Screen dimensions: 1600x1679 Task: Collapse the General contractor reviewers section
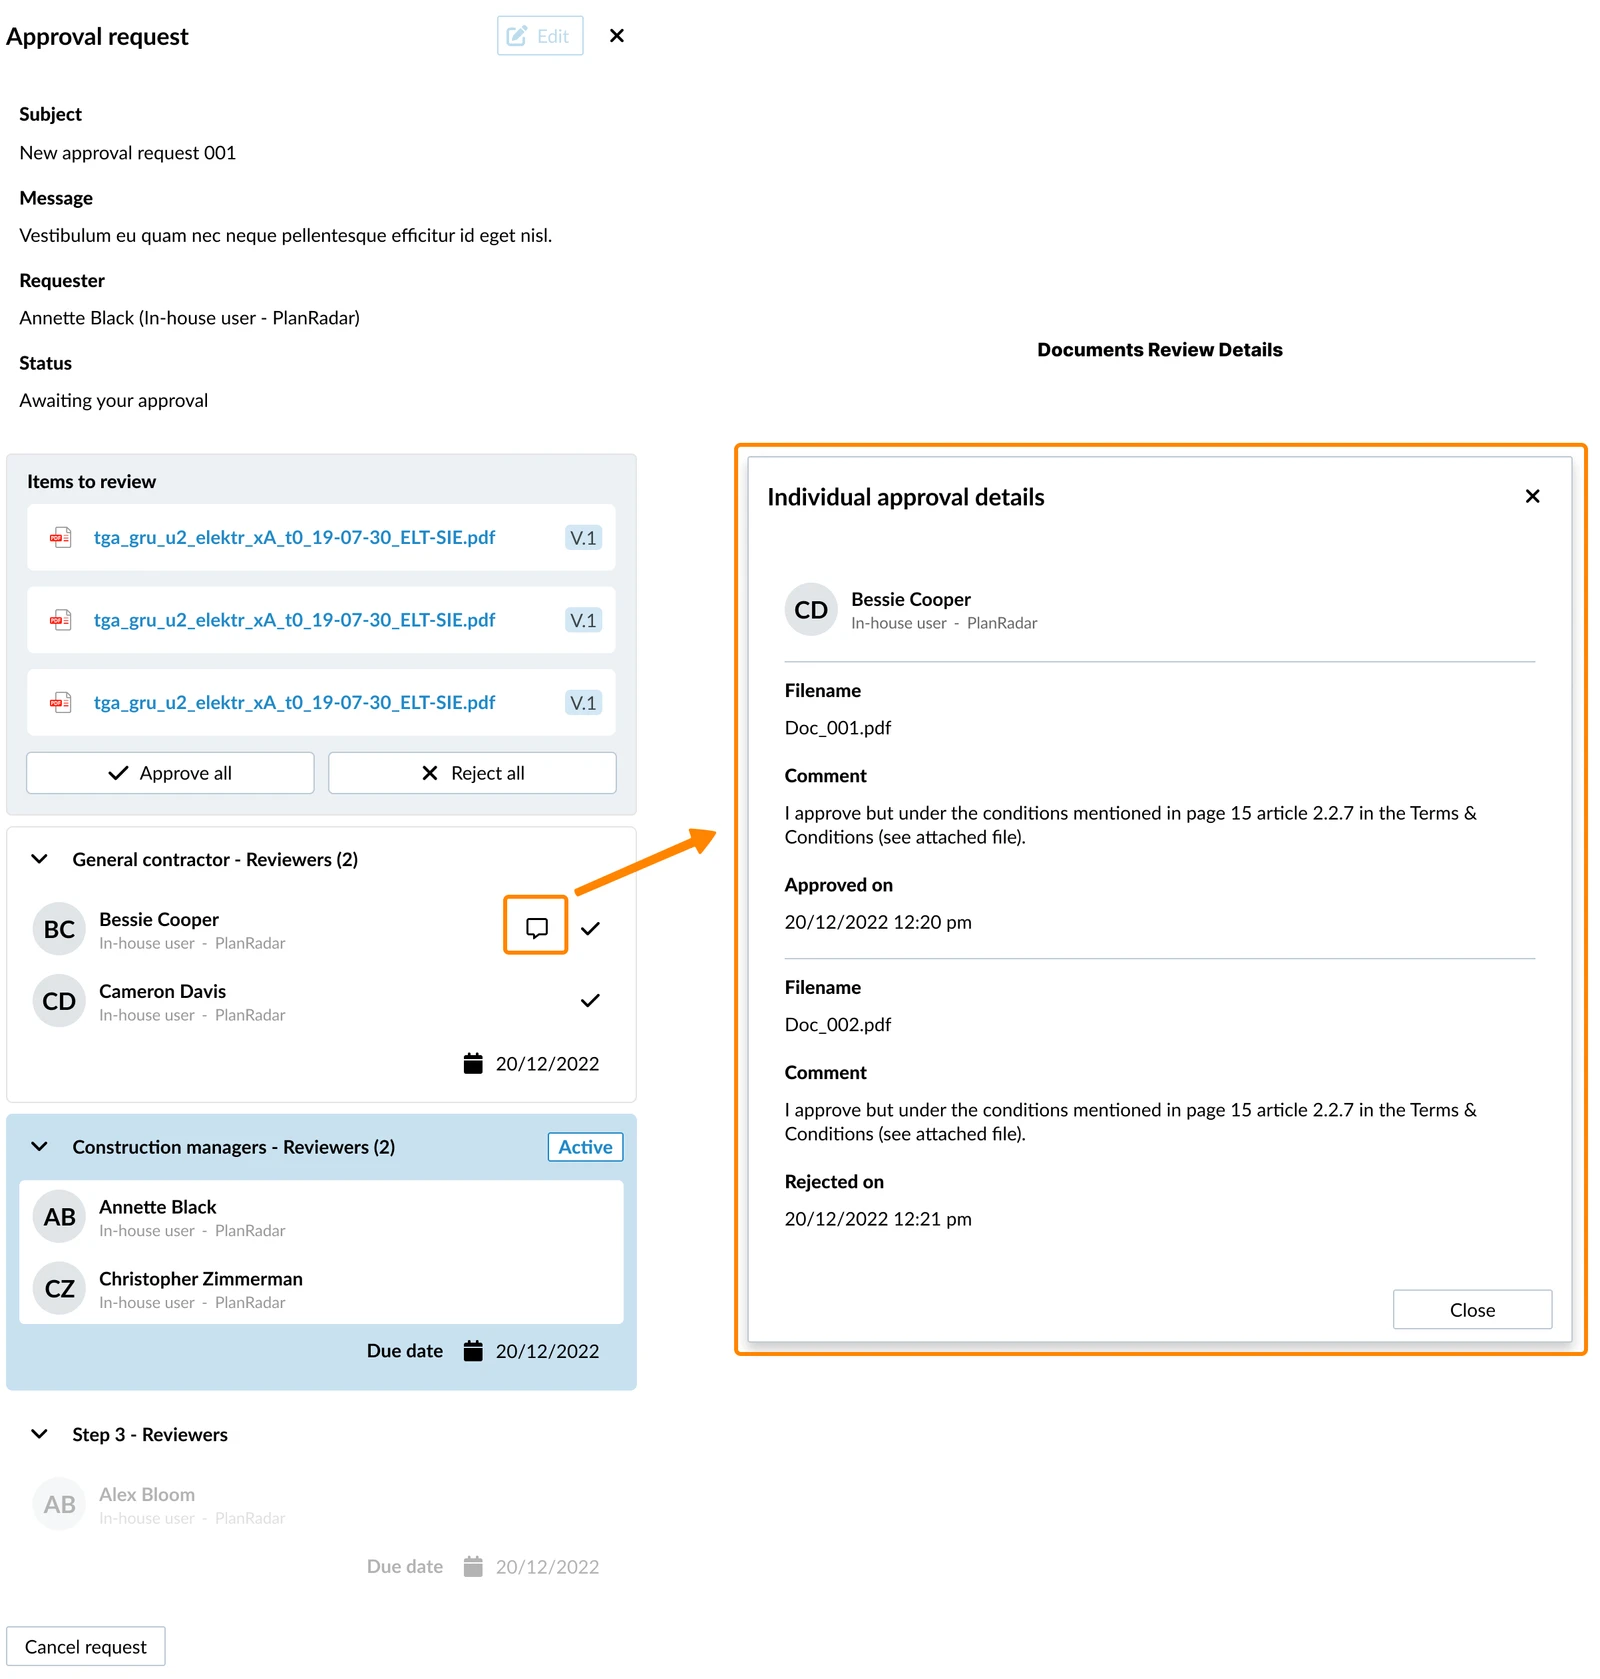pyautogui.click(x=39, y=859)
